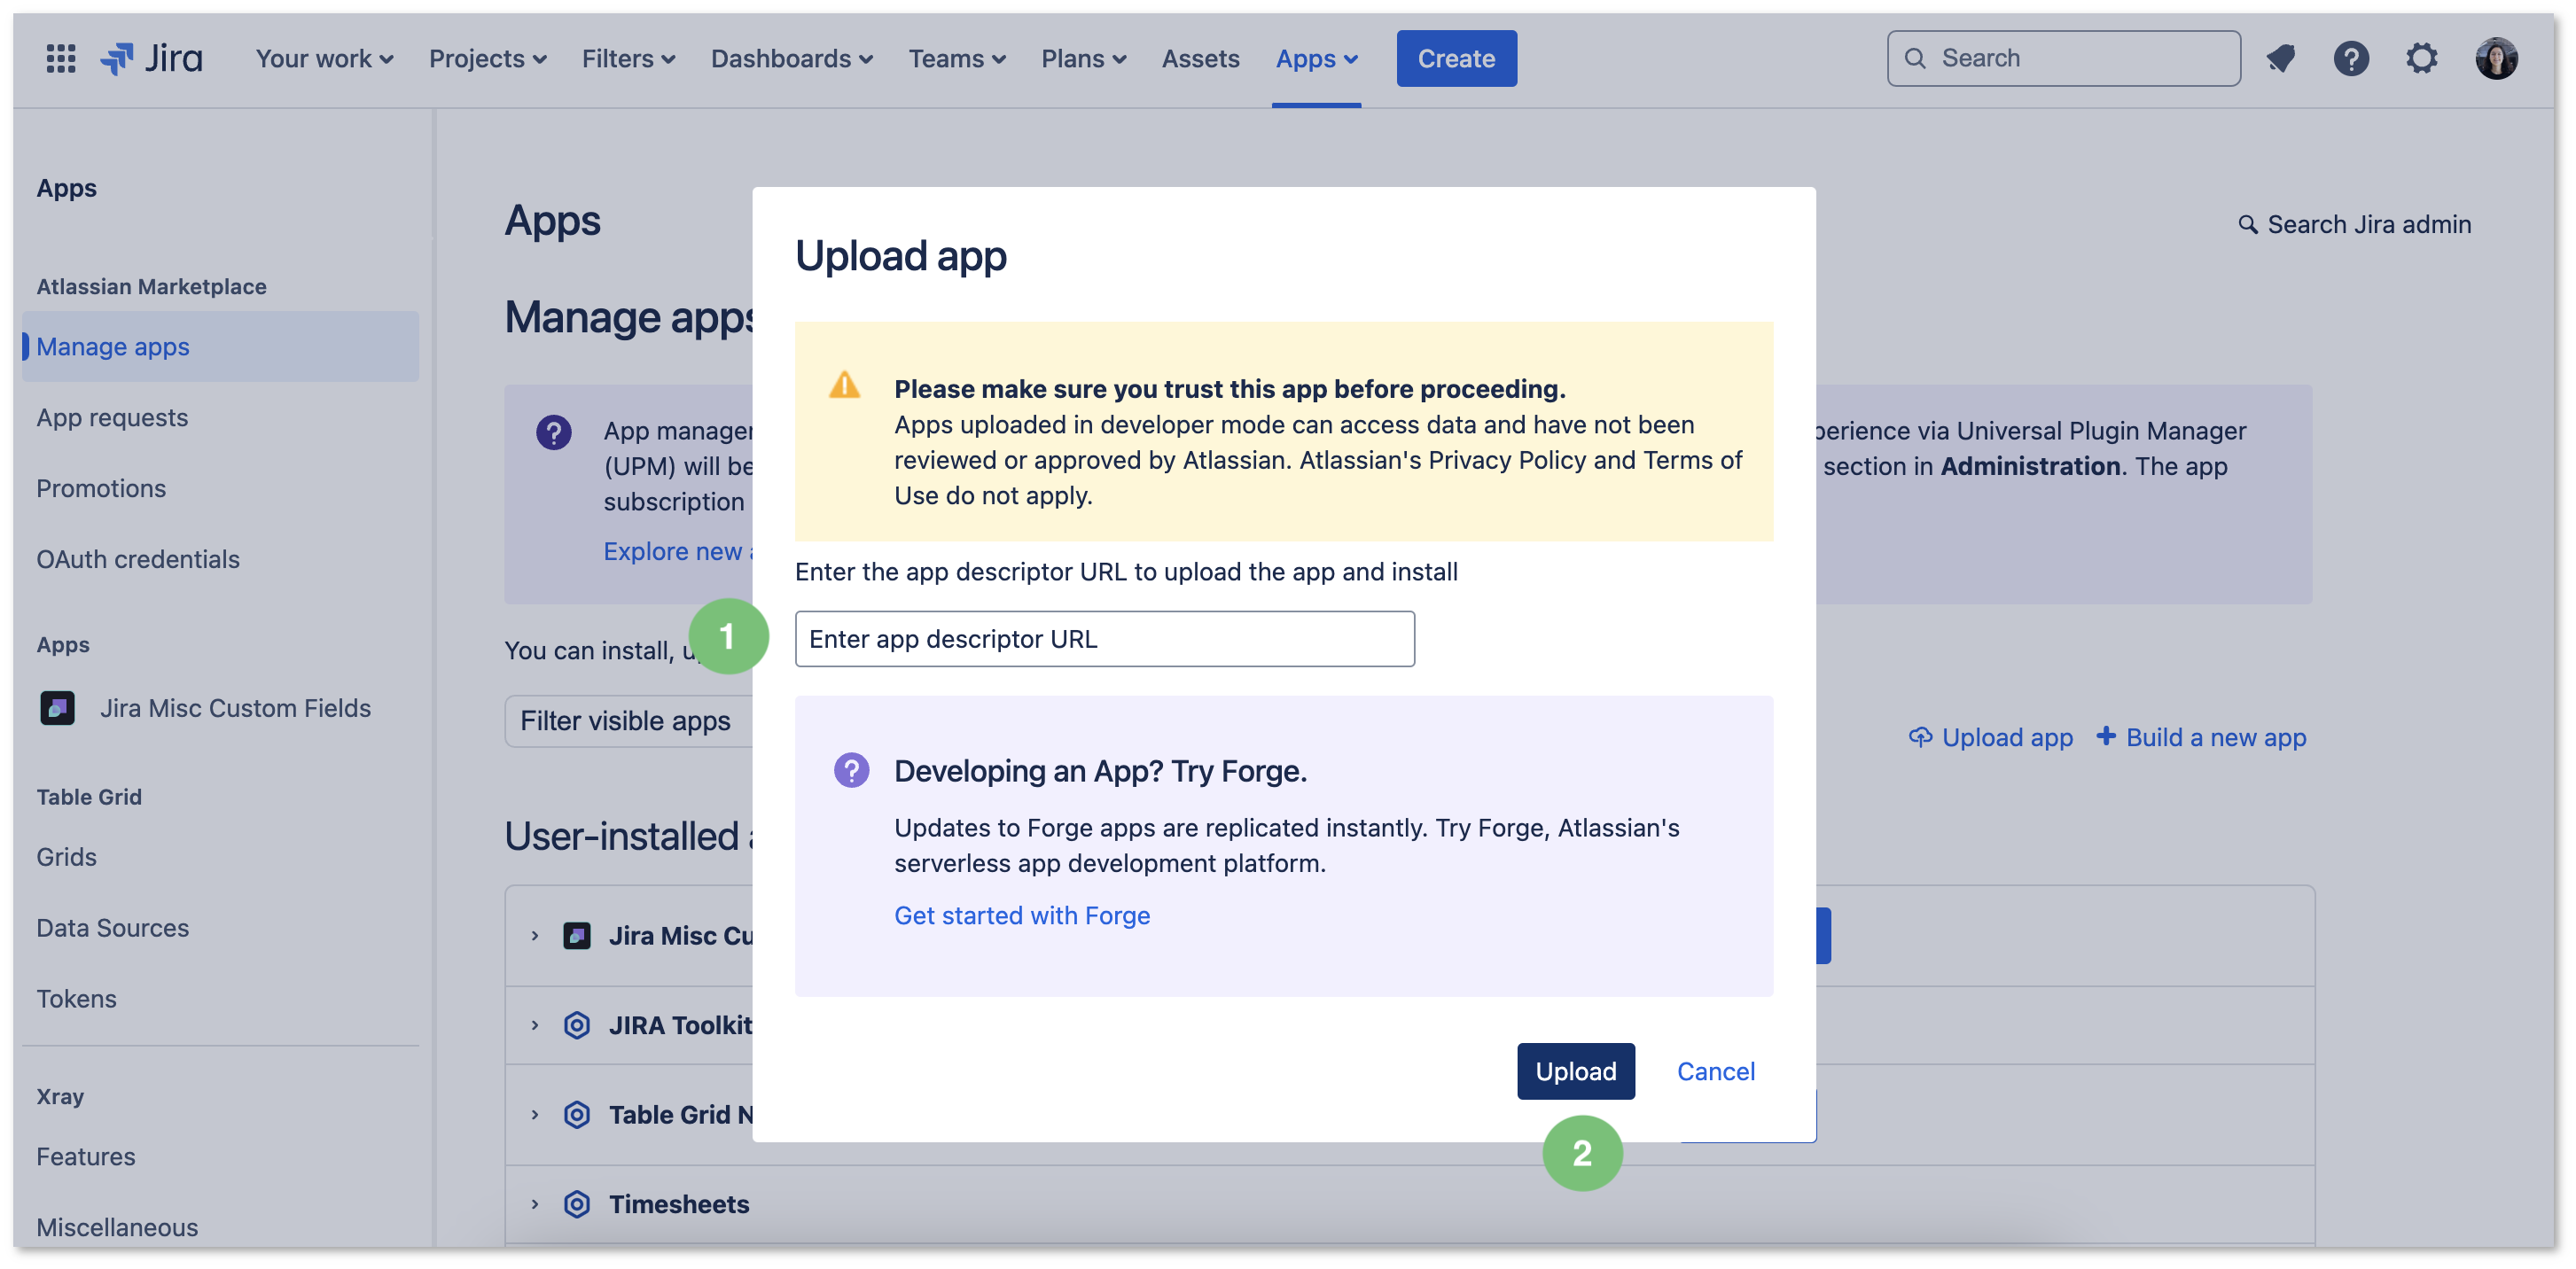Screen dimensions: 2576x1269
Task: Click the Upload app dialog heading
Action: click(900, 256)
